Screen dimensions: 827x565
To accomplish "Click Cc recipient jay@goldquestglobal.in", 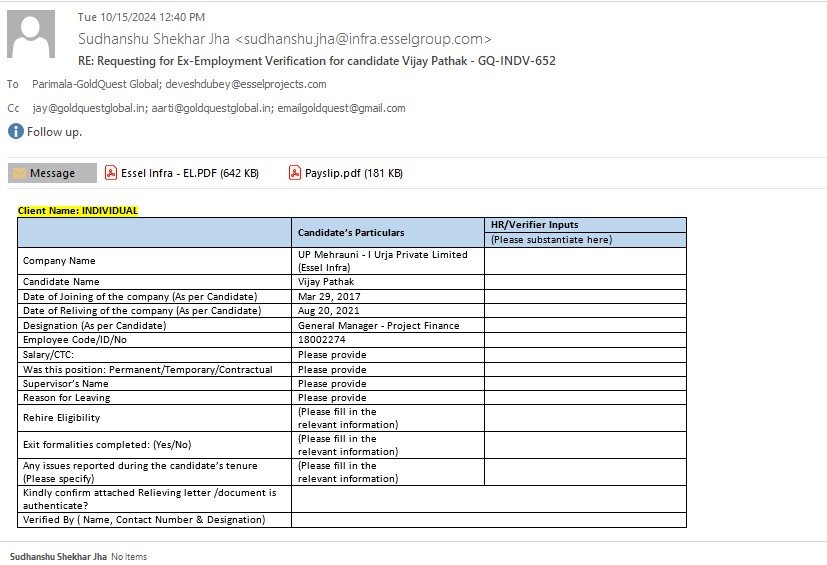I will point(88,108).
